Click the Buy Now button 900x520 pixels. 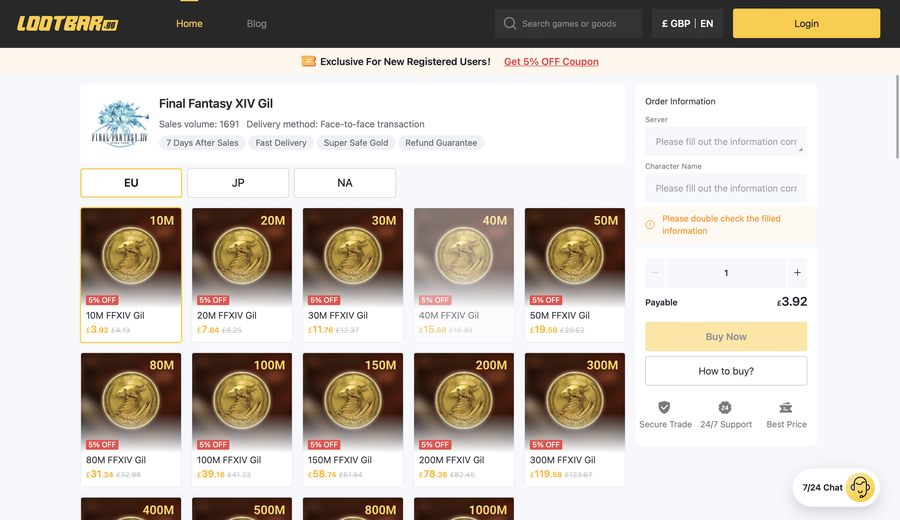coord(726,336)
